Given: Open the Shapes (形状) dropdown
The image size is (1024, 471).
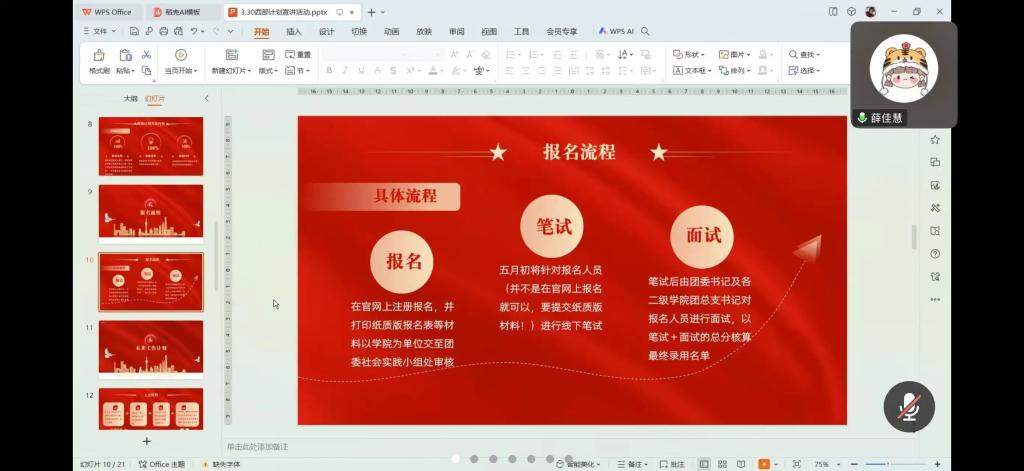Looking at the screenshot, I should tap(689, 54).
